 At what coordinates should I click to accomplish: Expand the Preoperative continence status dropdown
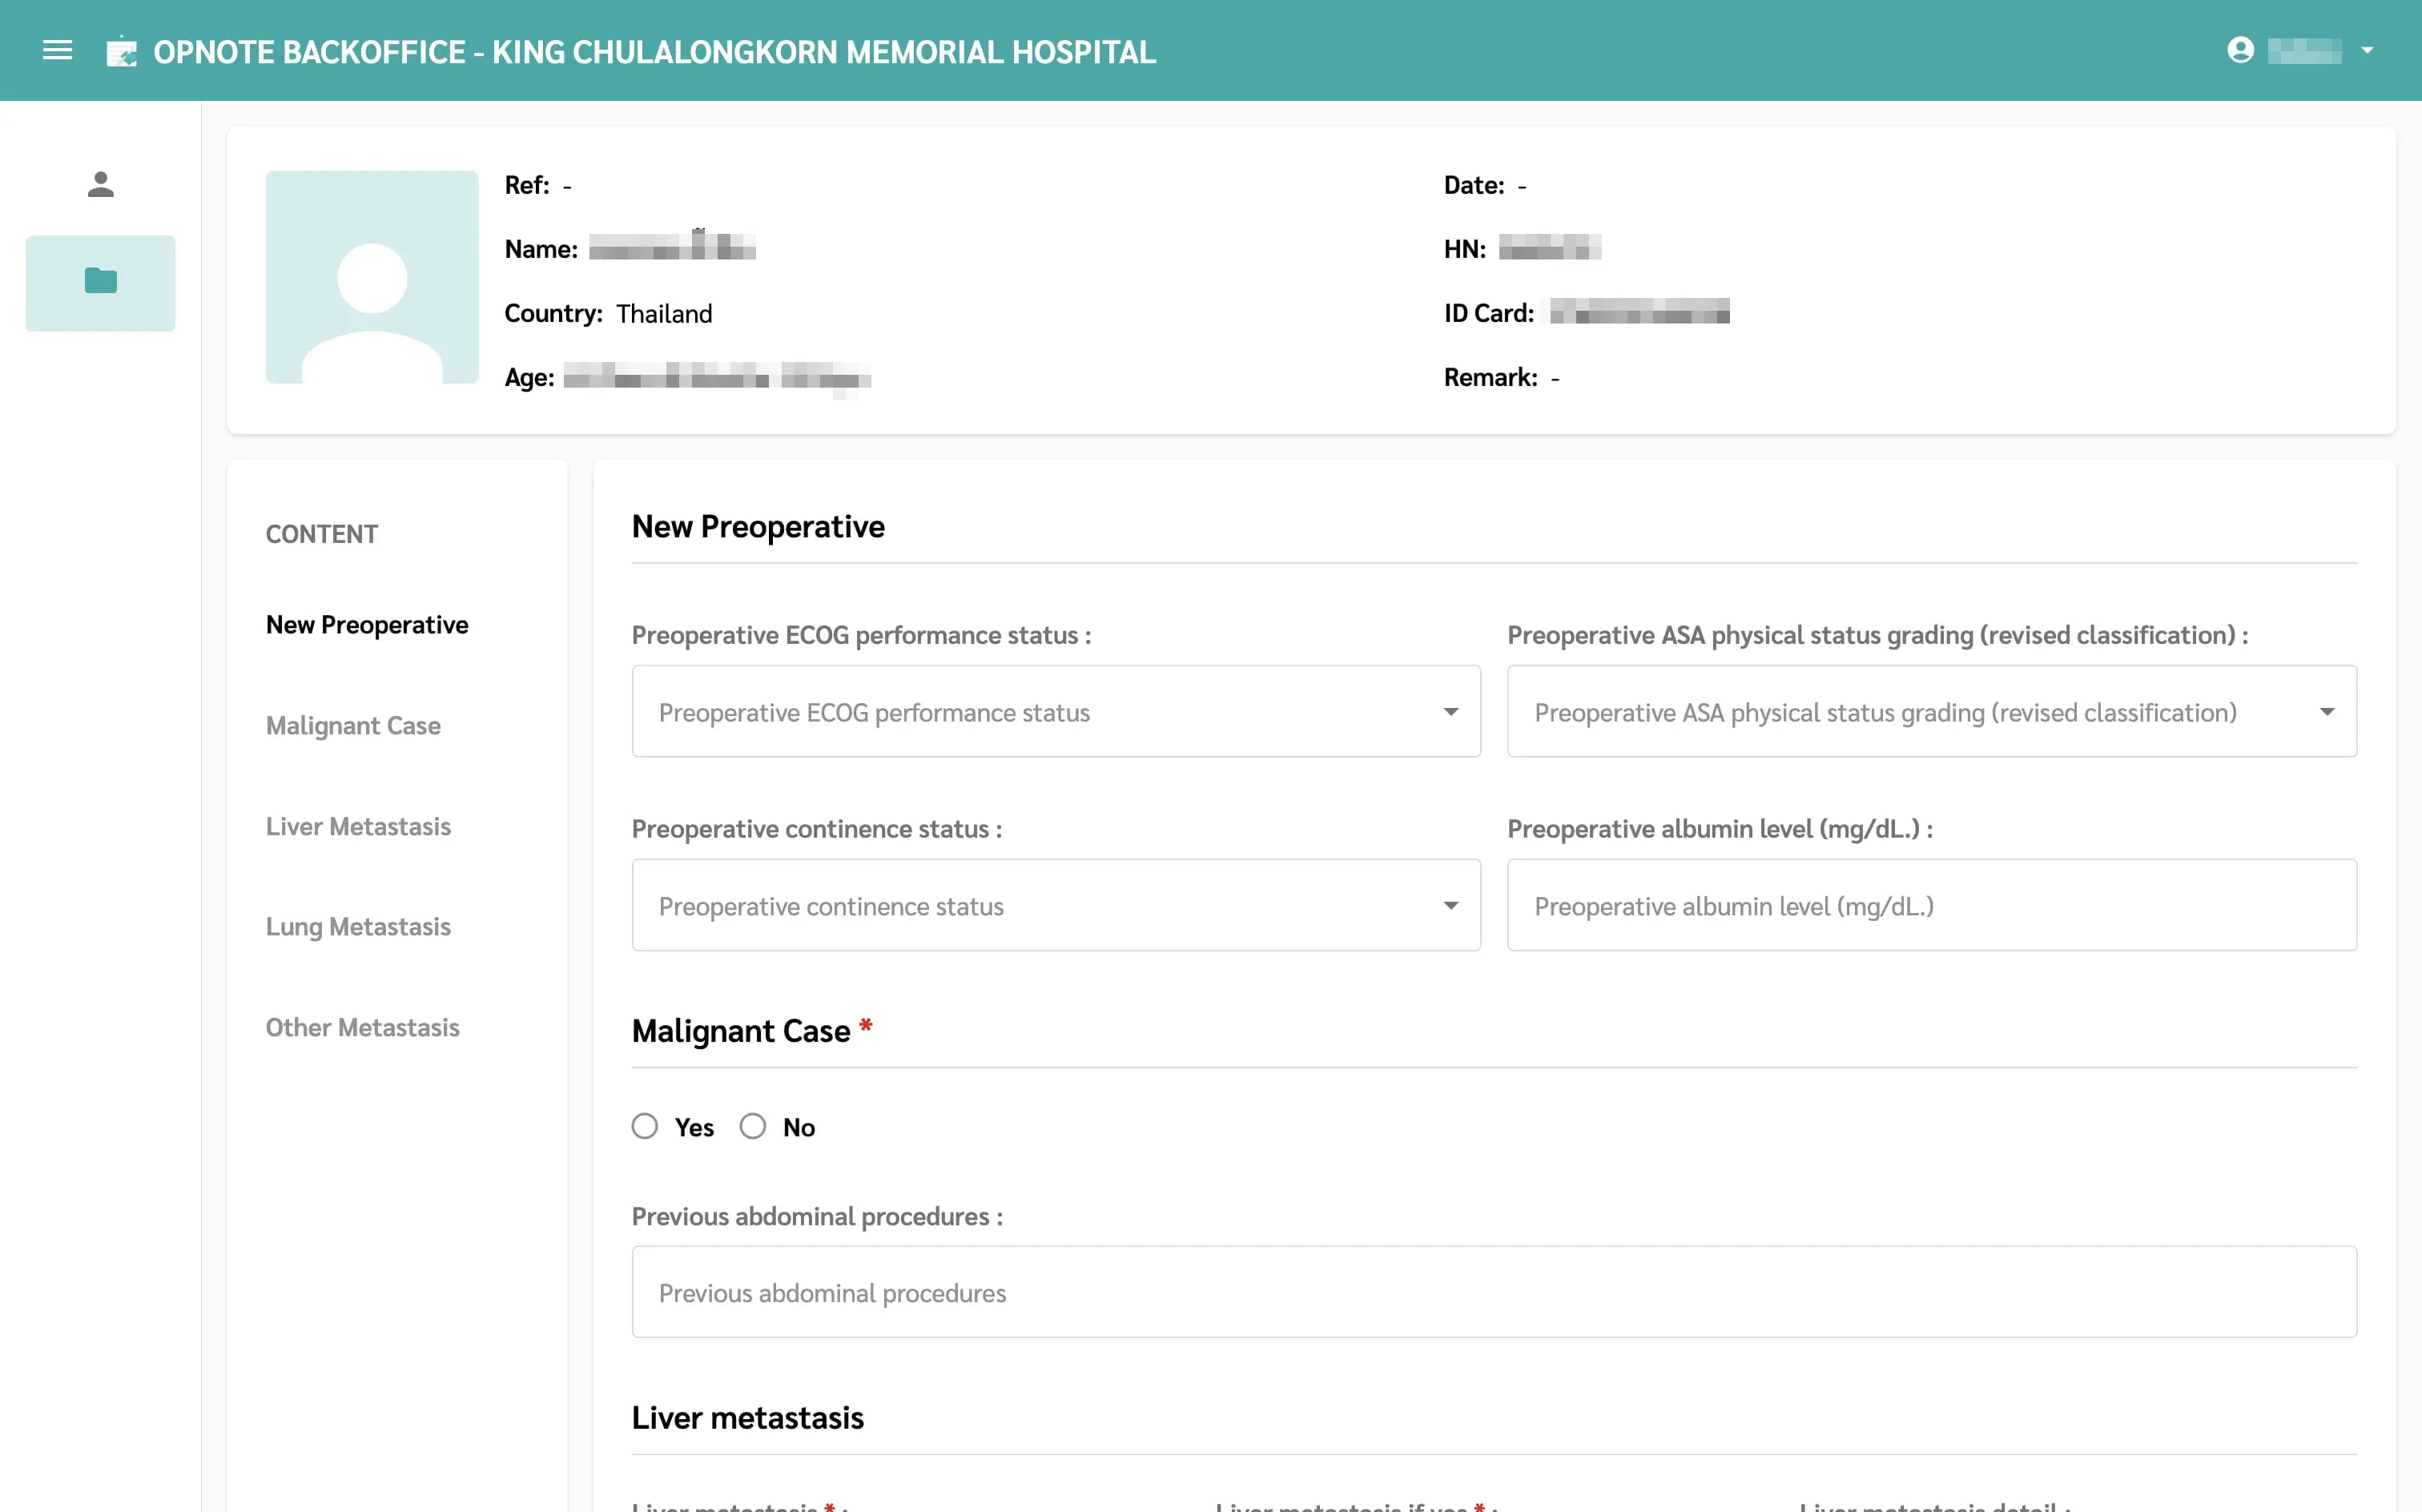click(x=1055, y=906)
